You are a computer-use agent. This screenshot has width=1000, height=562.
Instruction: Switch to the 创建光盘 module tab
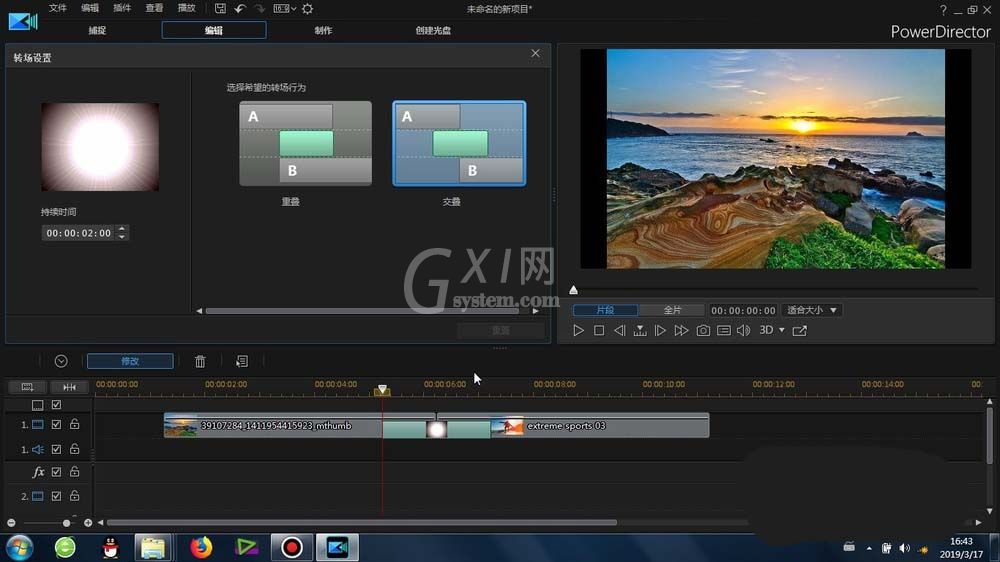click(x=433, y=30)
